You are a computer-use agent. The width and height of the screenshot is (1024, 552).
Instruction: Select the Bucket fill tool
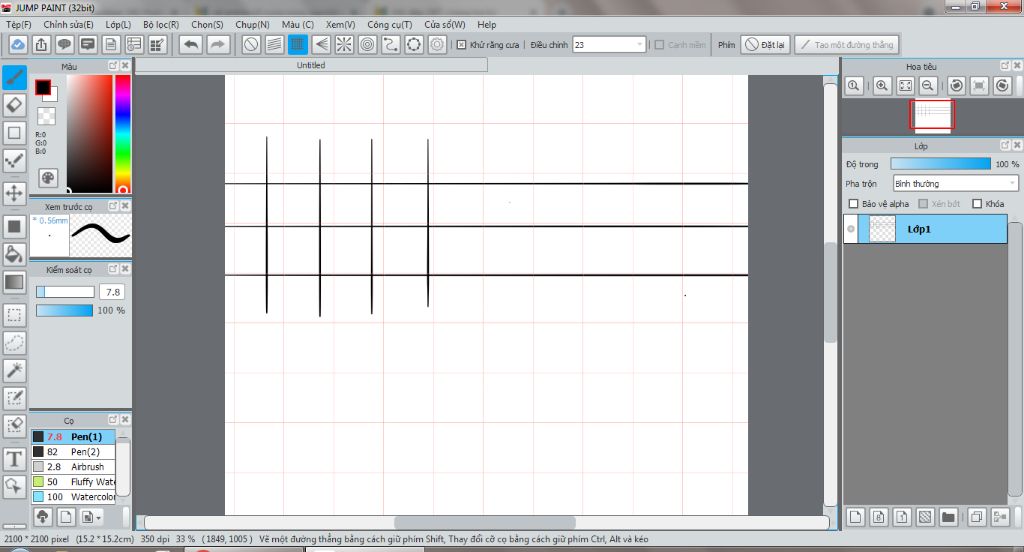14,254
